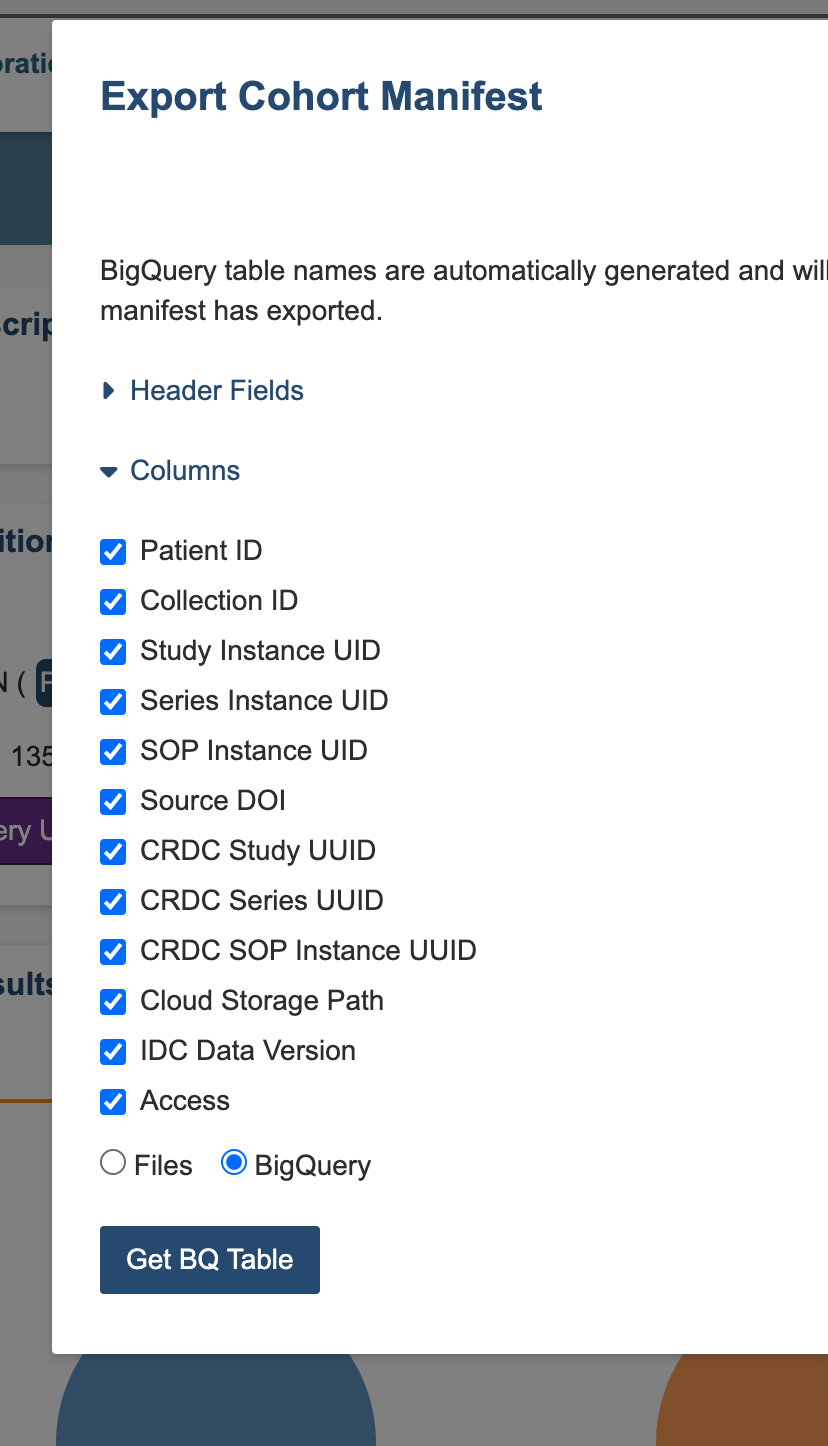The height and width of the screenshot is (1446, 828).
Task: Toggle the Series Instance UID checkbox
Action: tap(113, 701)
